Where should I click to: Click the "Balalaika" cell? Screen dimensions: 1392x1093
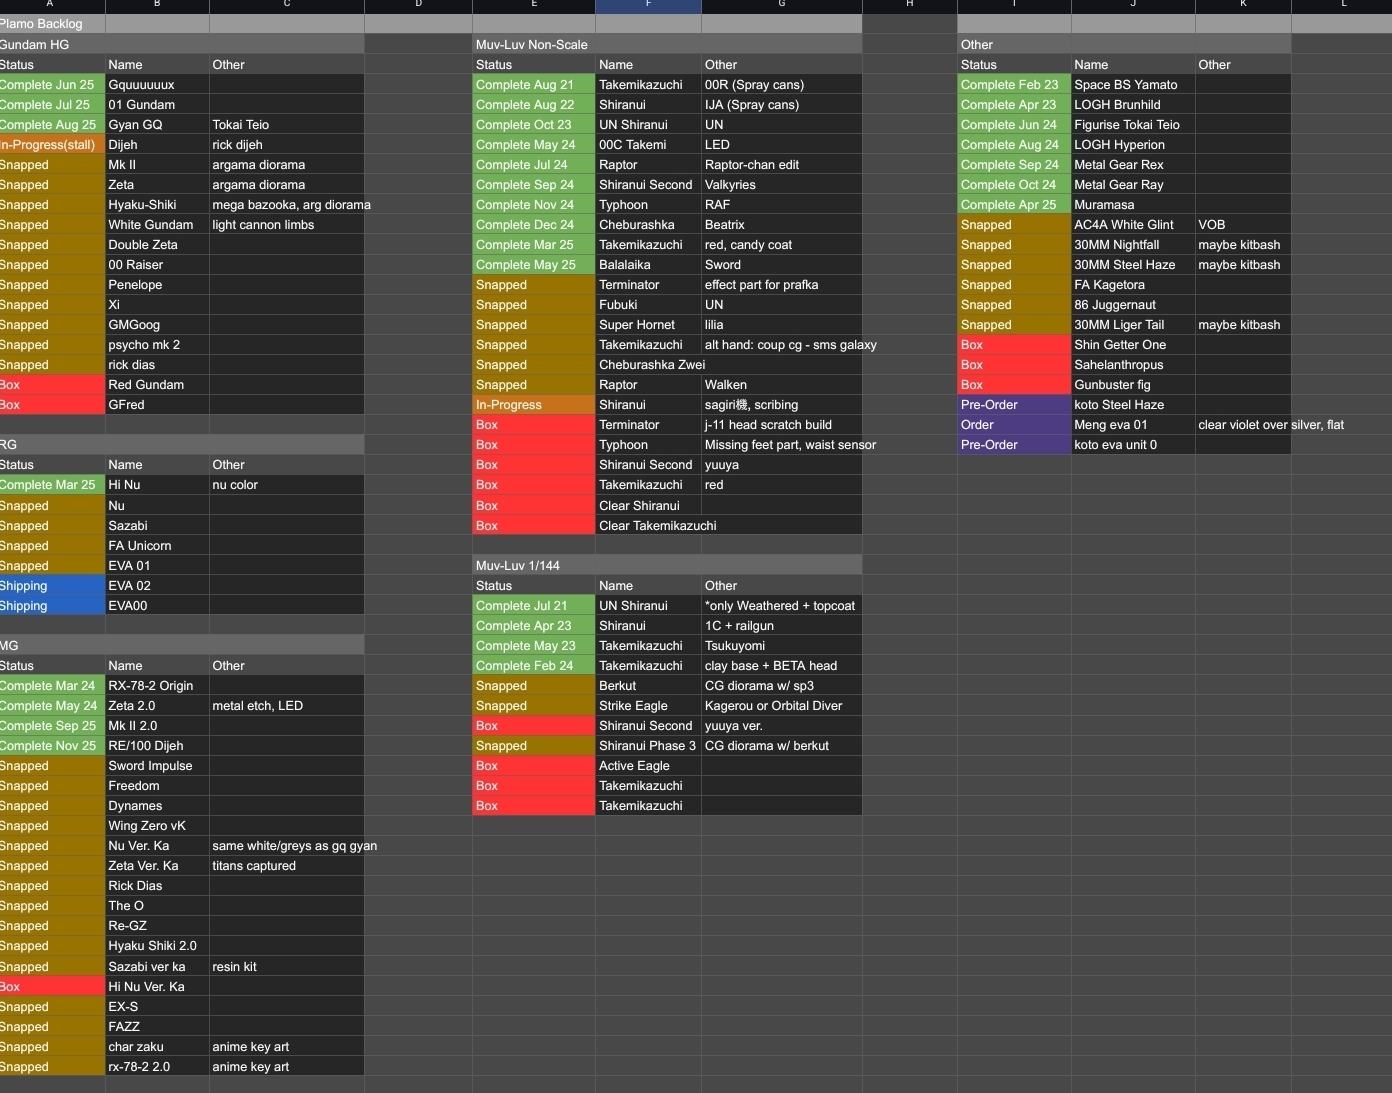648,265
